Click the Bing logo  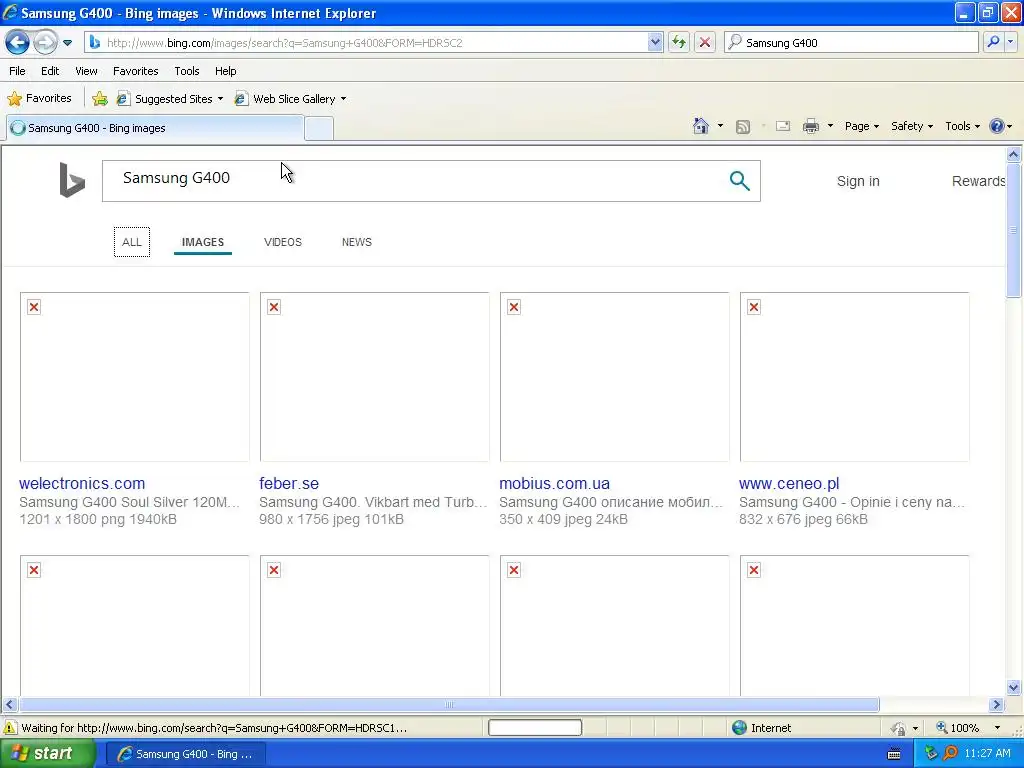72,180
